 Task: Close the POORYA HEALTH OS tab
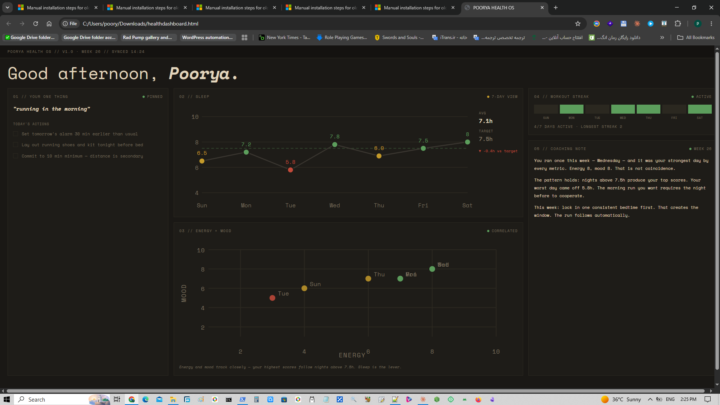[x=542, y=8]
